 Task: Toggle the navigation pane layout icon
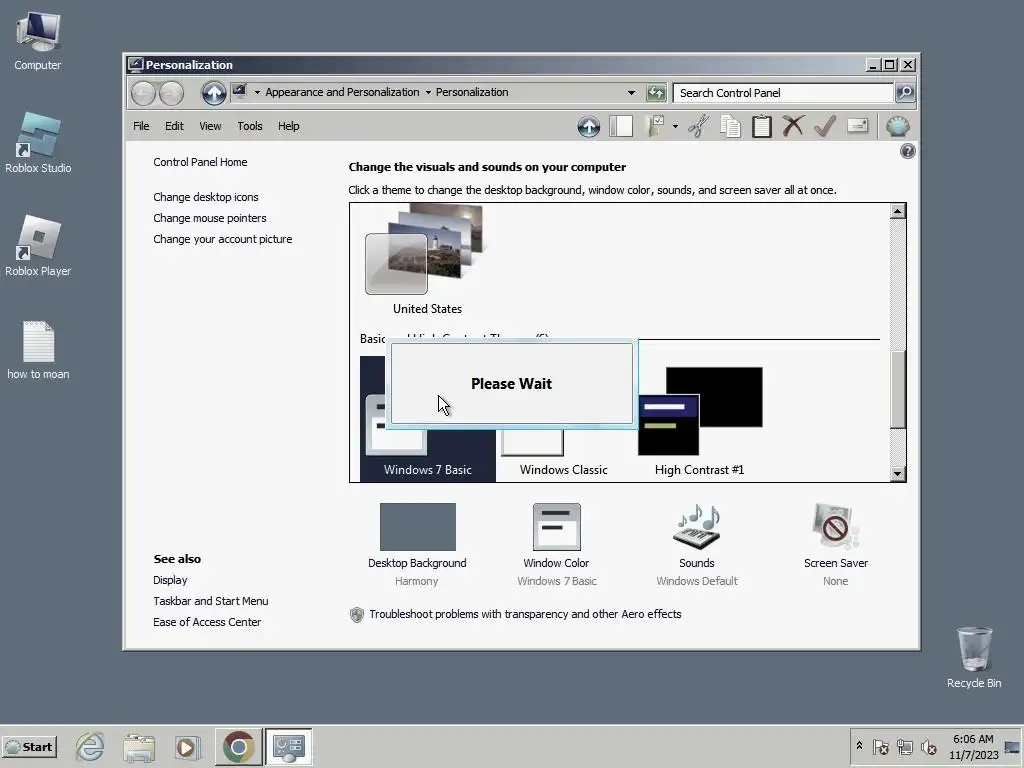click(x=621, y=126)
